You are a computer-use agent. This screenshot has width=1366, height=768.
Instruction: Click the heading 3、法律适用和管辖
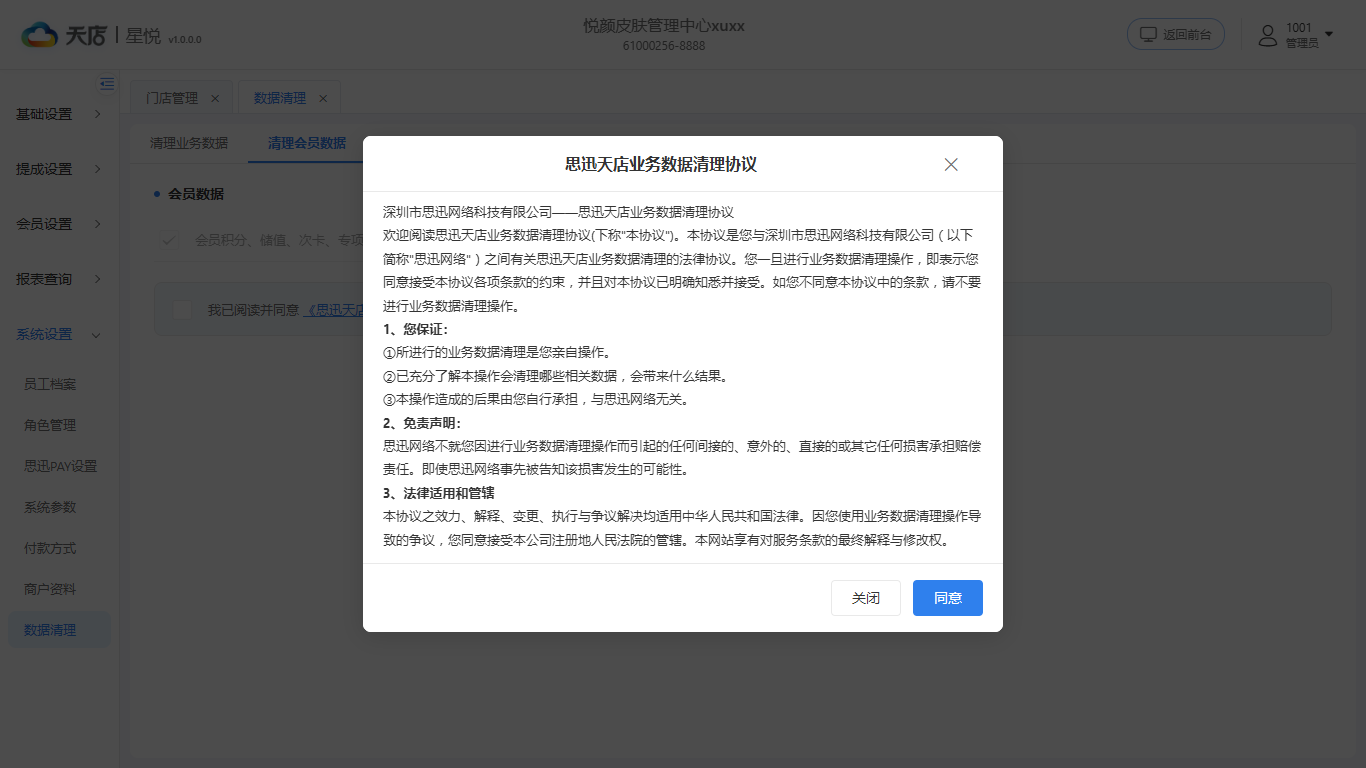pos(439,493)
